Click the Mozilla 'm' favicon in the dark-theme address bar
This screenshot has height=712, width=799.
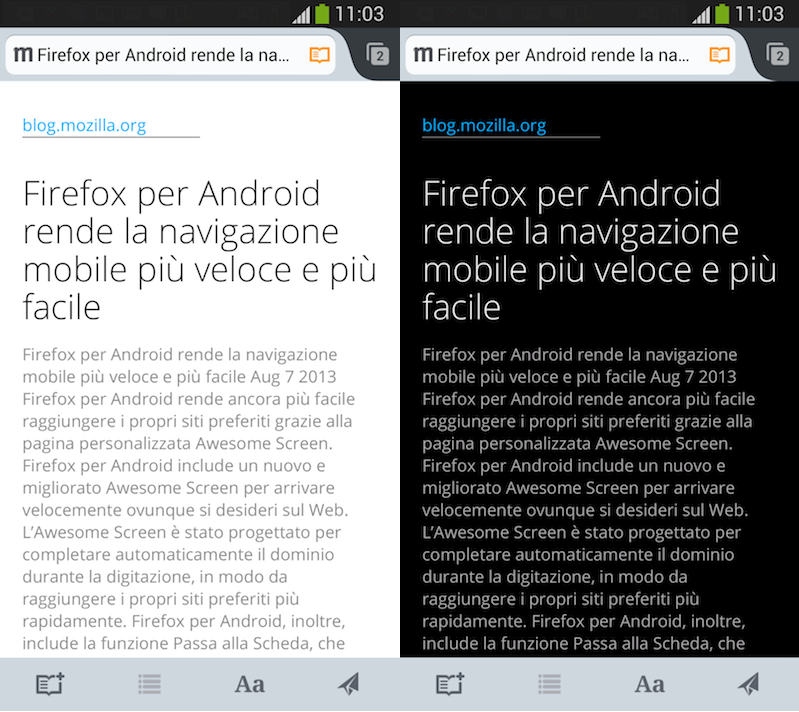(x=423, y=55)
